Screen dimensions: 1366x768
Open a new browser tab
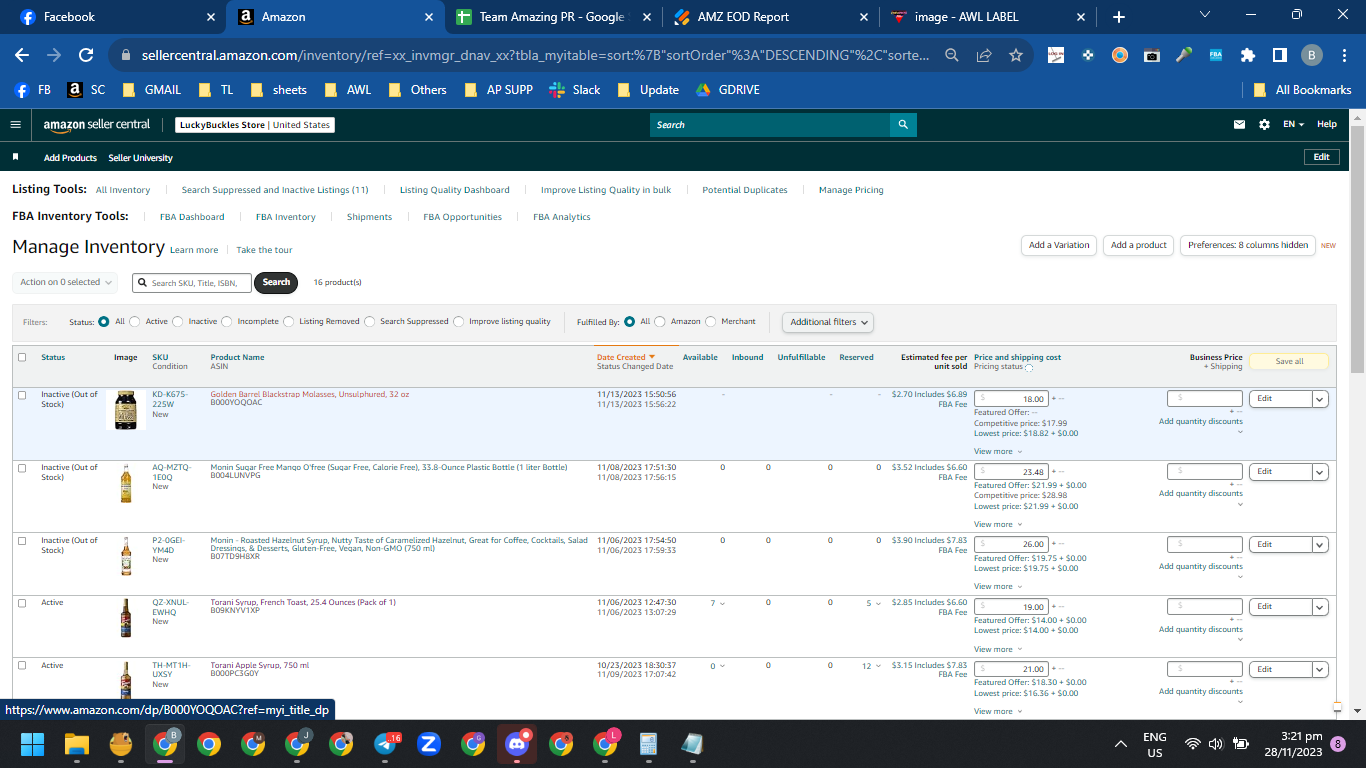click(1118, 17)
